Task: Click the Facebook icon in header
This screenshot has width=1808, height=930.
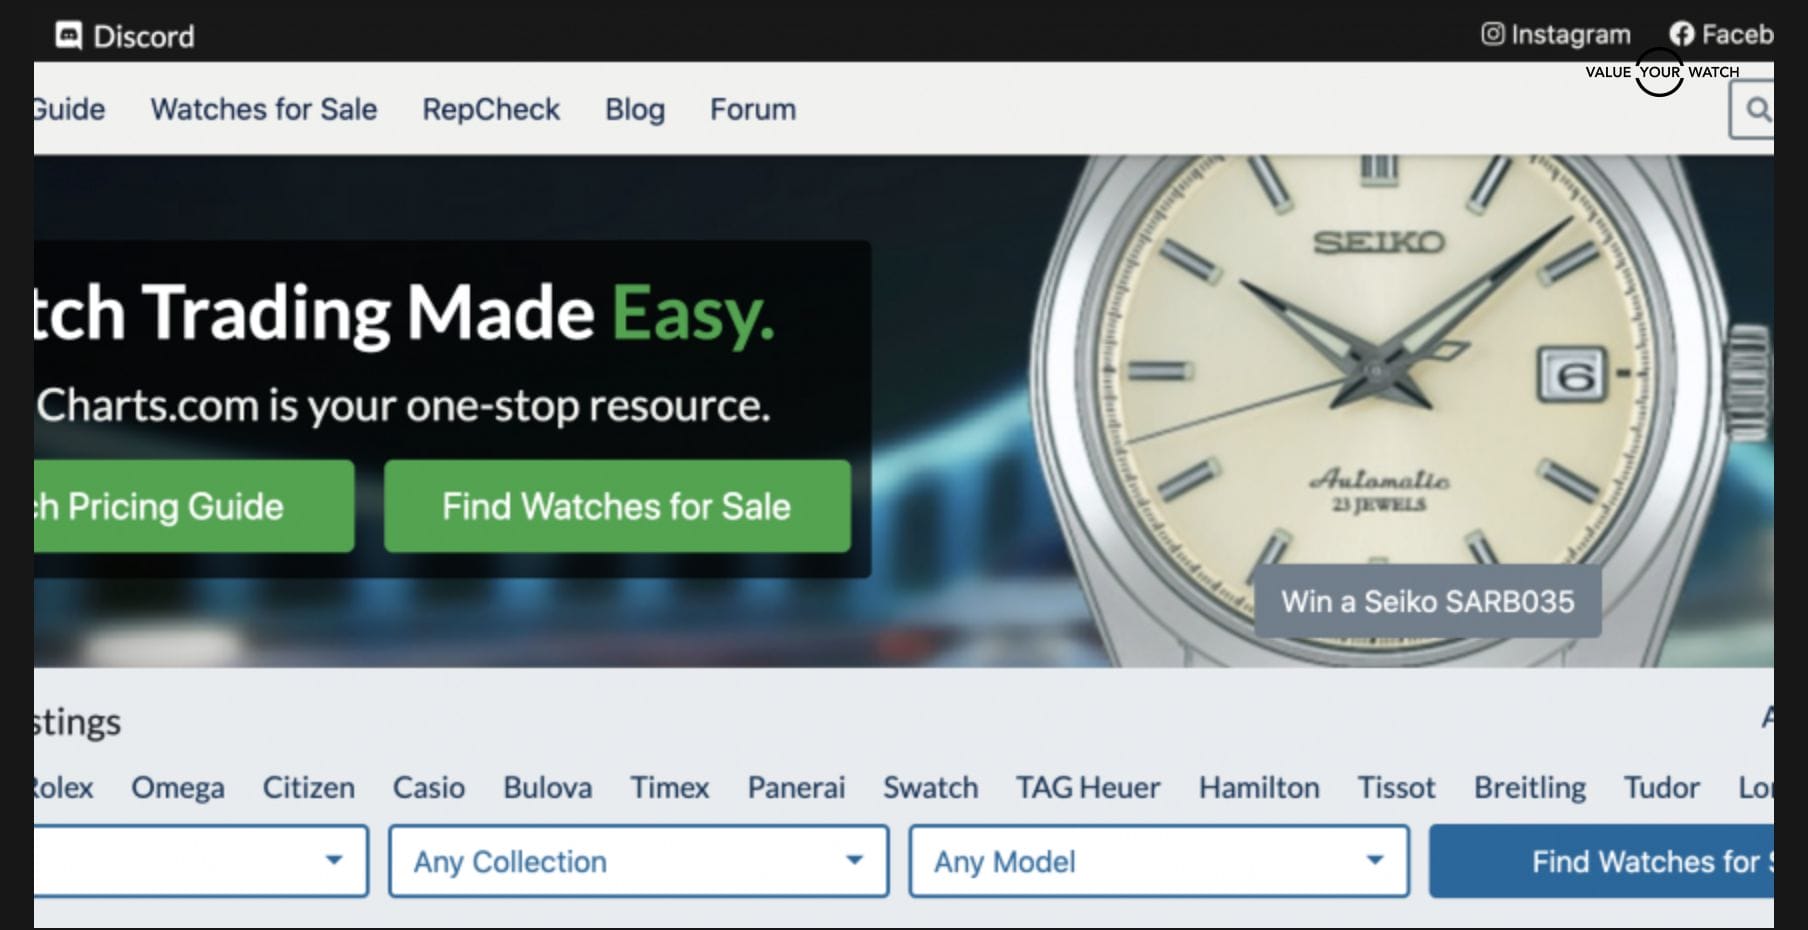Action: click(x=1682, y=34)
